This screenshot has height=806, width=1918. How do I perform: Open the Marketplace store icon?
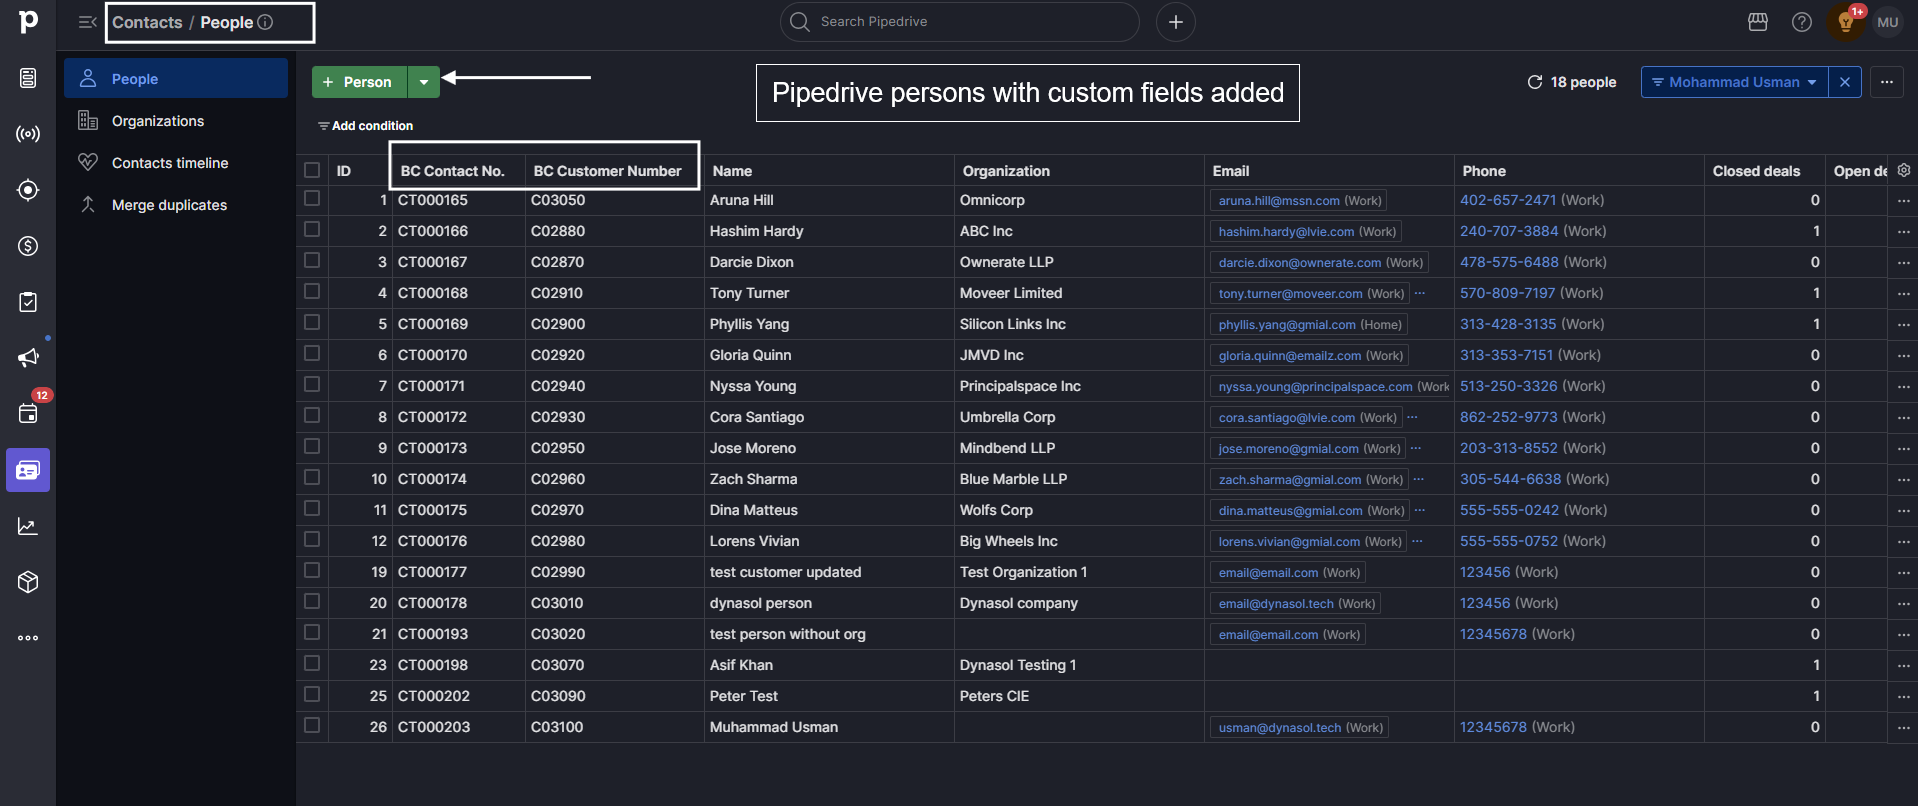[1758, 22]
